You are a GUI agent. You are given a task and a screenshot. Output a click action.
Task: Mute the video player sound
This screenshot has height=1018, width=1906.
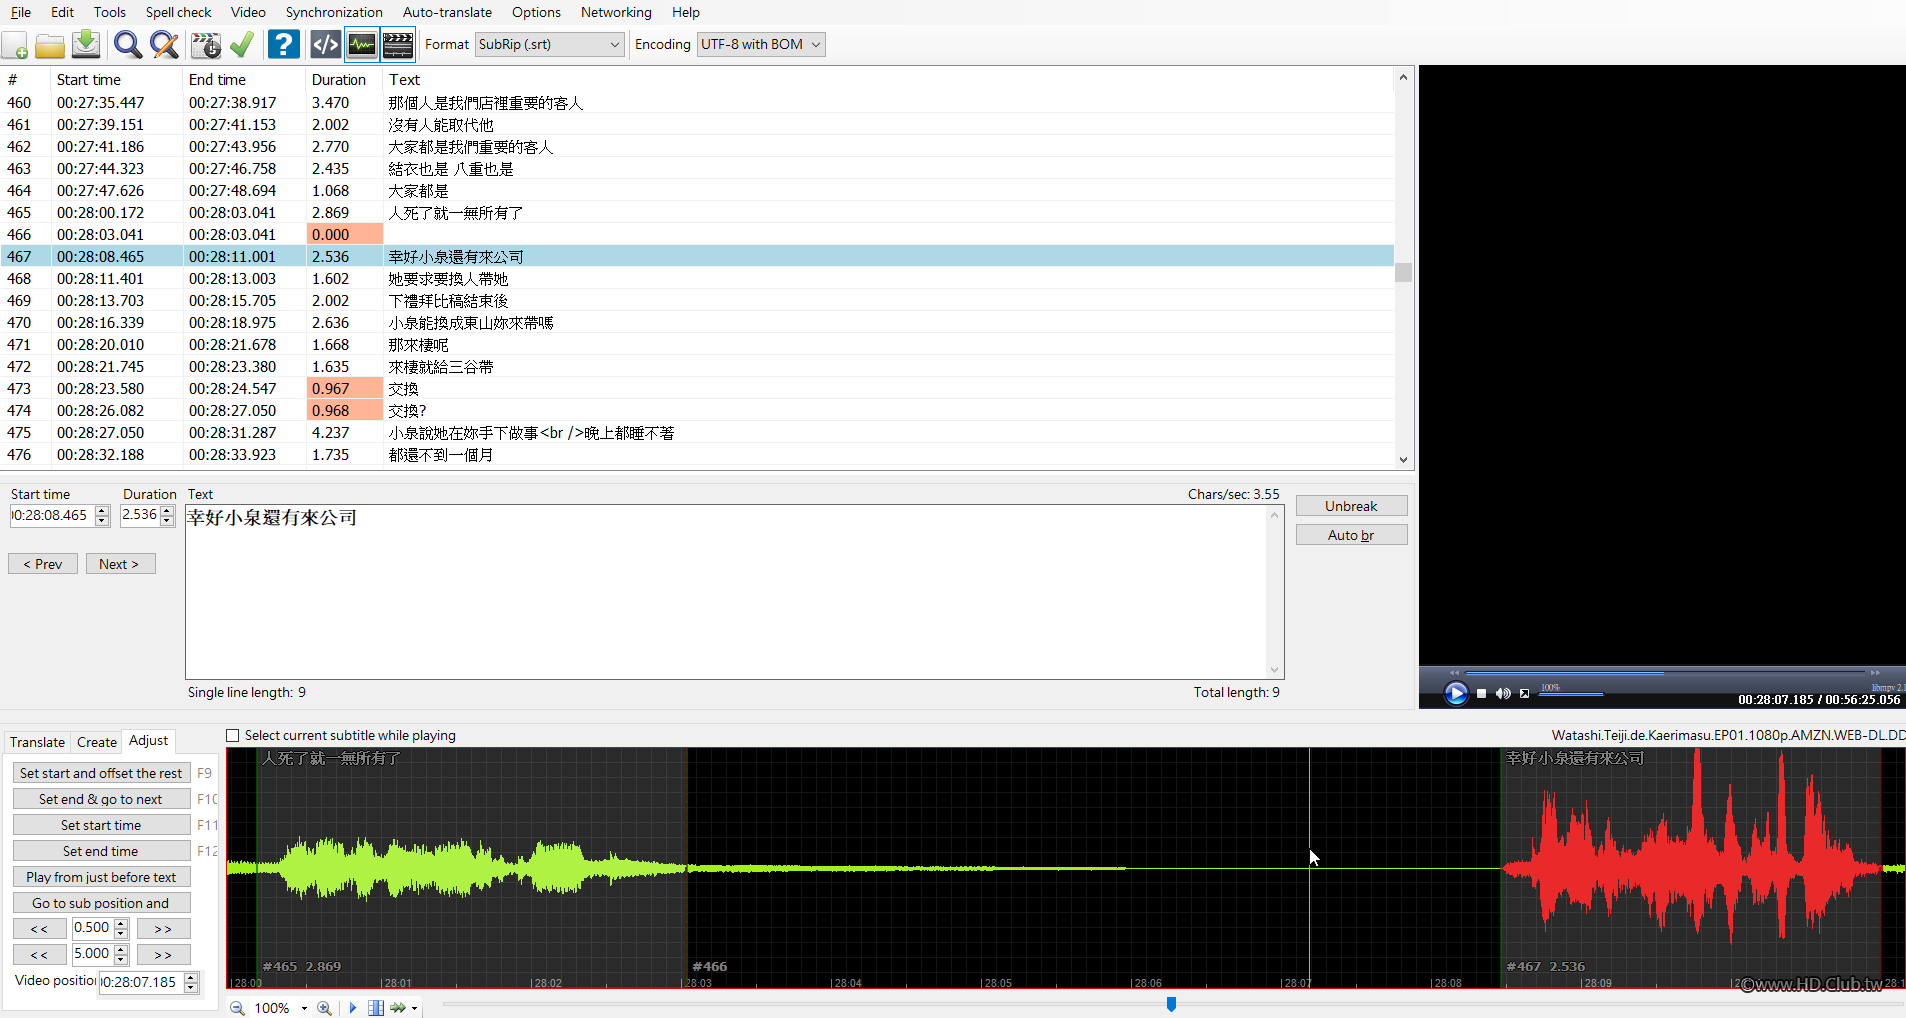click(x=1503, y=693)
